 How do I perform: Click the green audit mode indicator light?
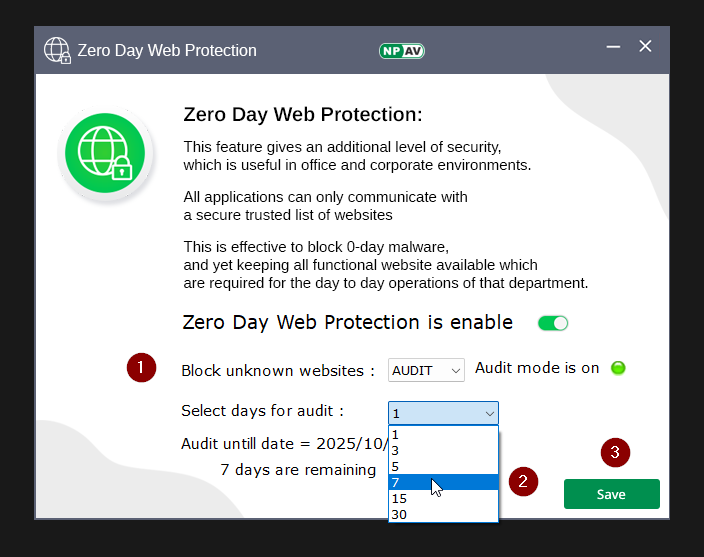618,368
